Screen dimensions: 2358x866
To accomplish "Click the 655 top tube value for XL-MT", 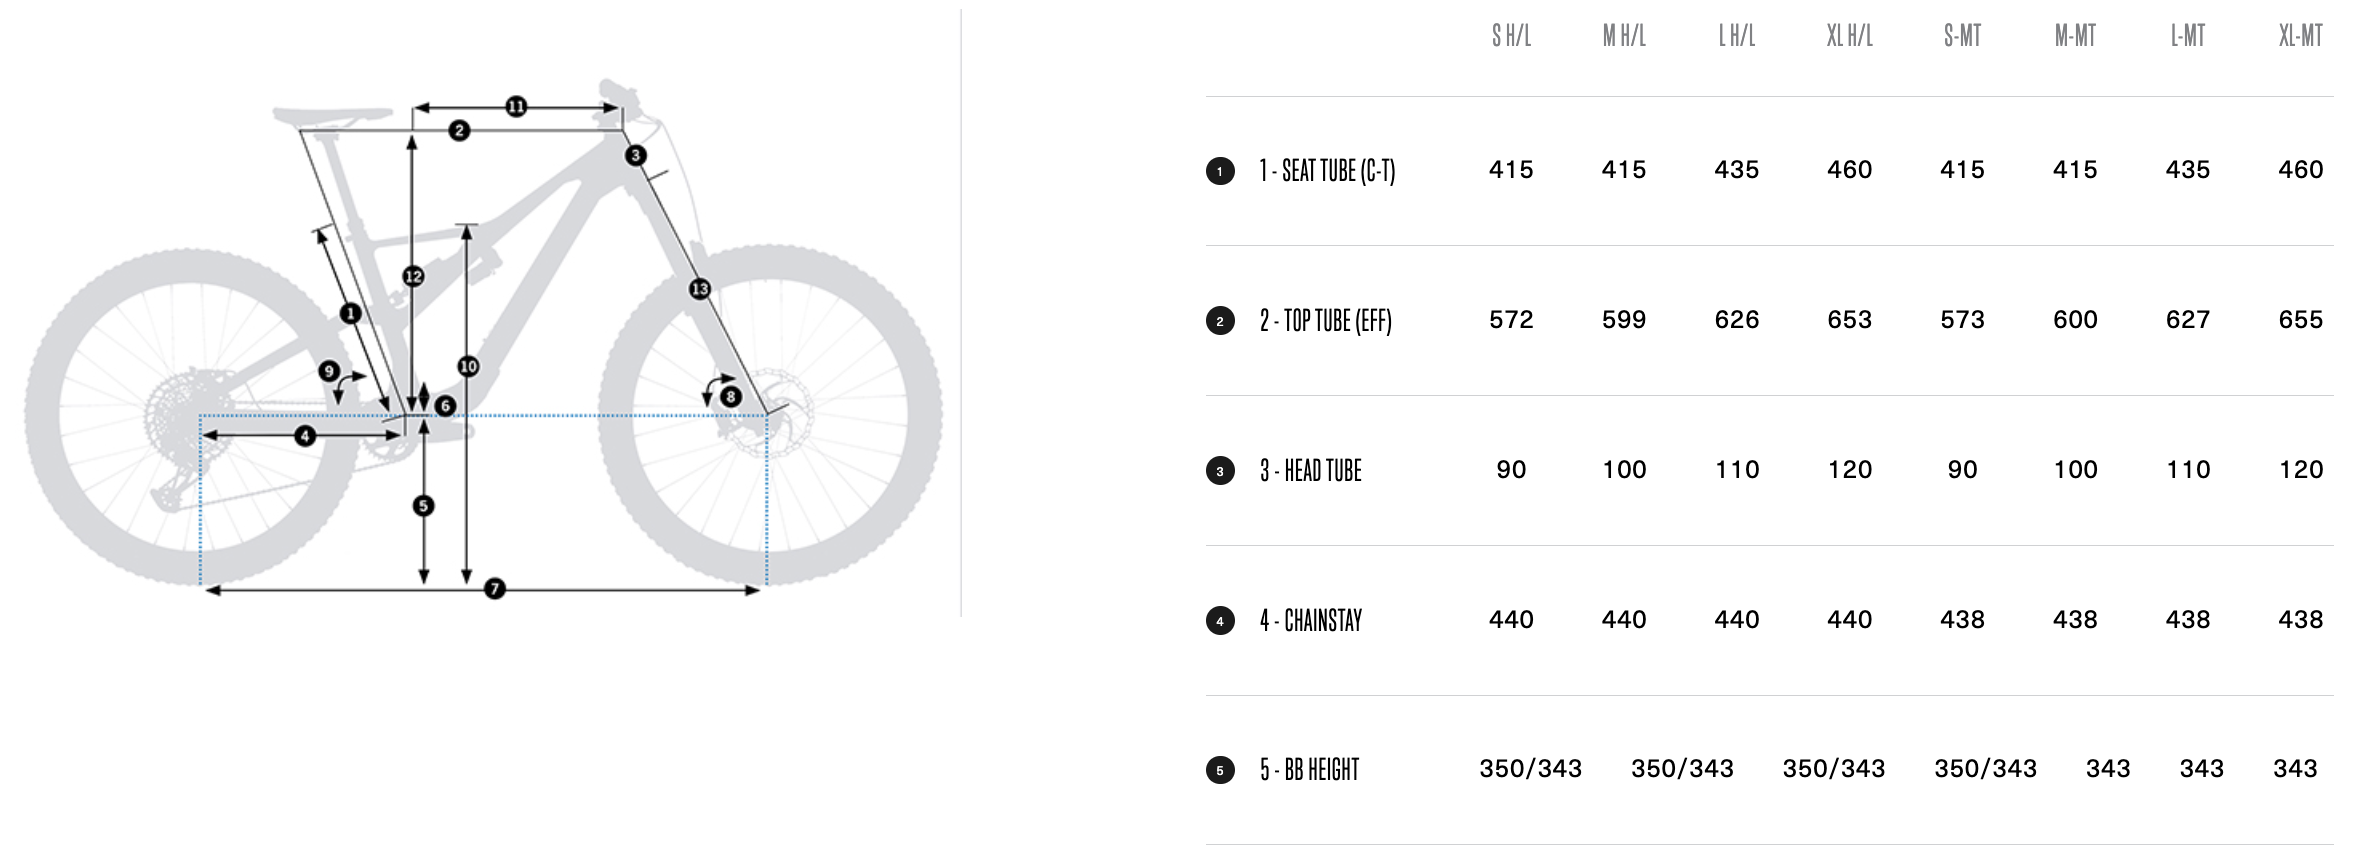I will [x=2300, y=320].
